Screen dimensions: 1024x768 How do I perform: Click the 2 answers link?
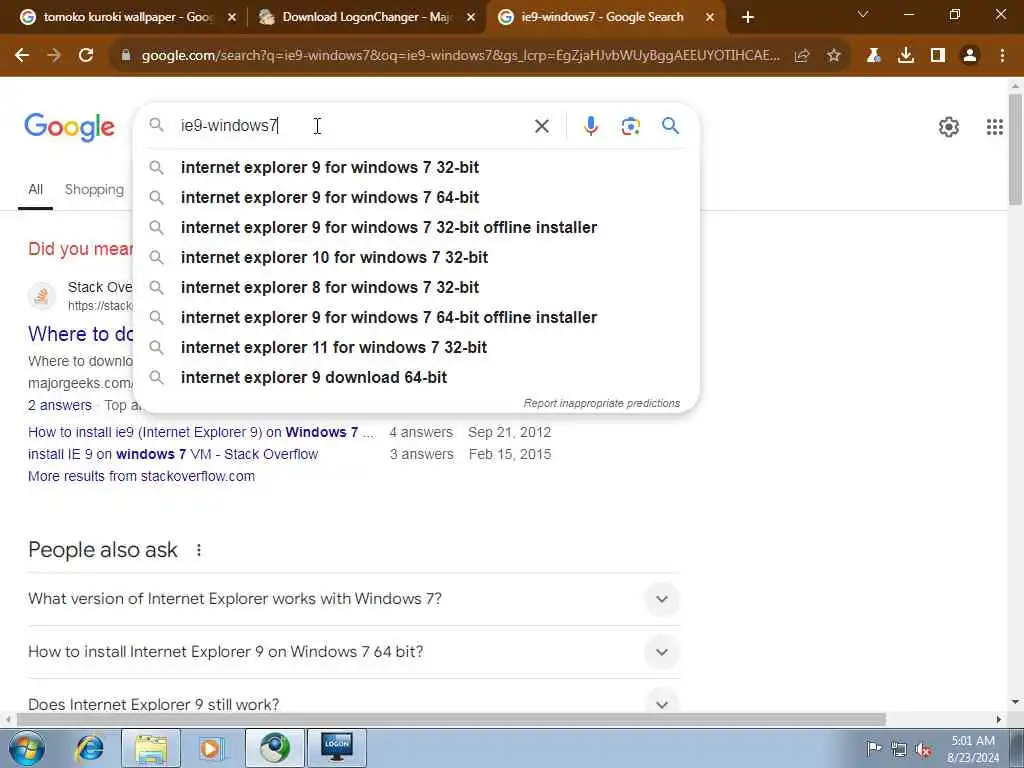[60, 406]
